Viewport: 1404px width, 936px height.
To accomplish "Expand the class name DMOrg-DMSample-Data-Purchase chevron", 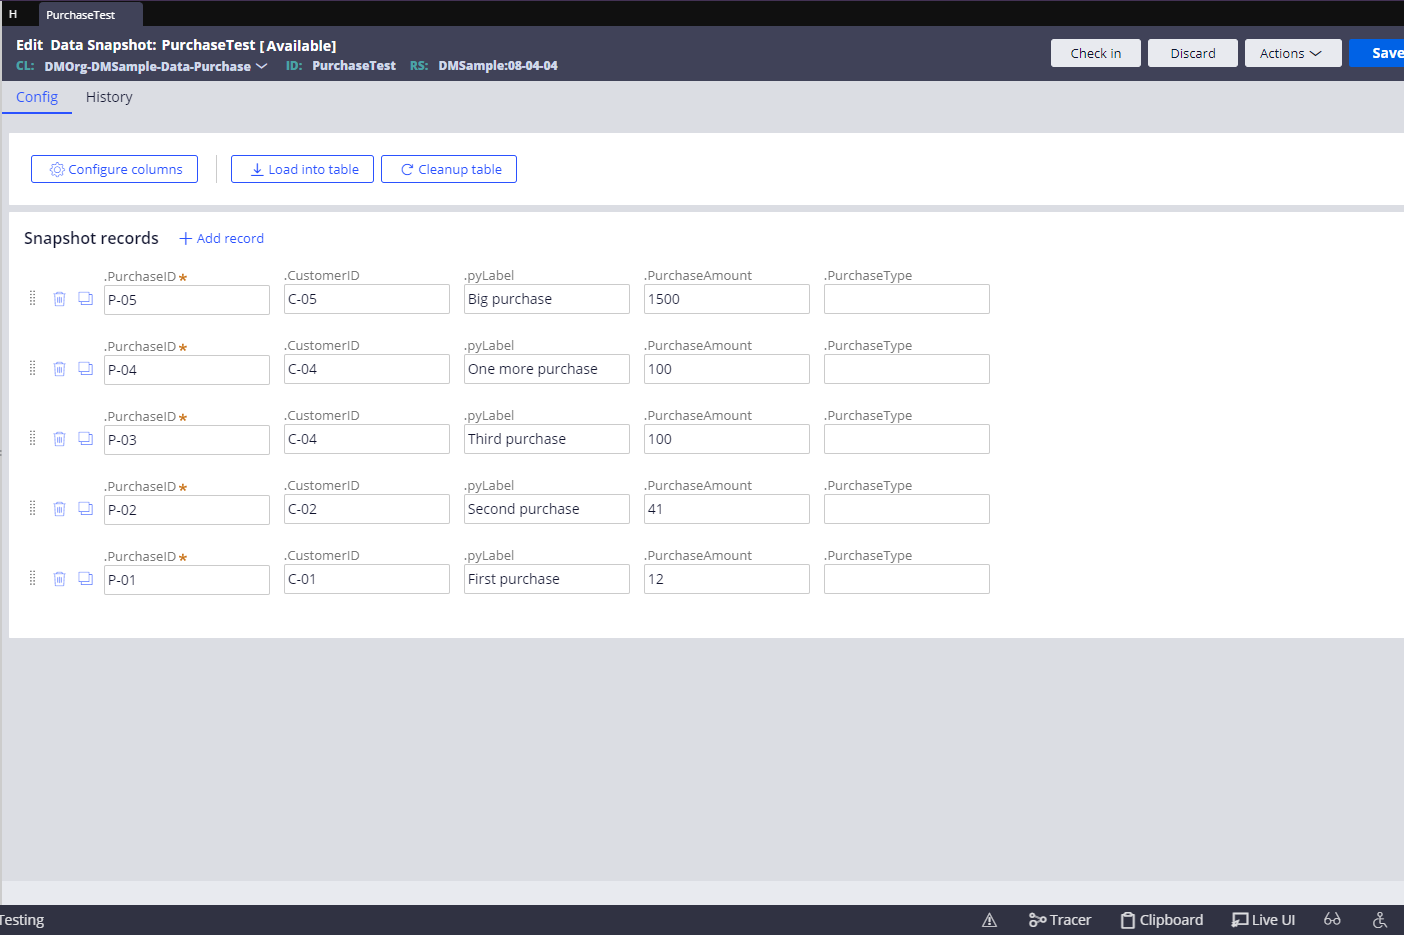I will 262,66.
